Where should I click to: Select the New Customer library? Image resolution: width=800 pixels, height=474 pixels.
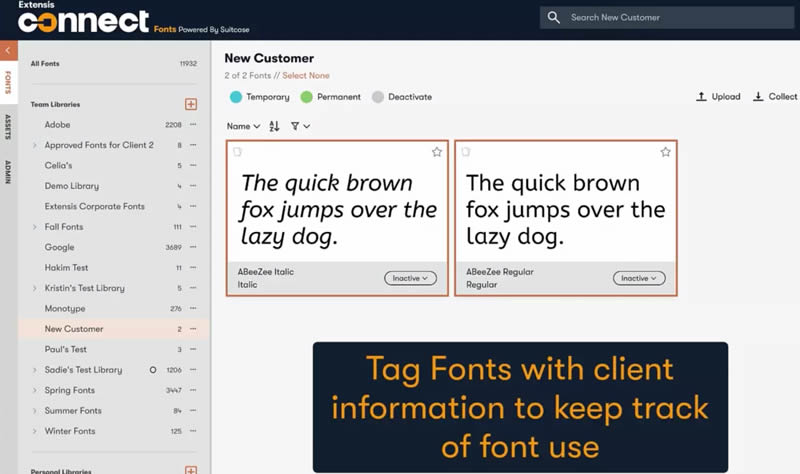(x=73, y=329)
